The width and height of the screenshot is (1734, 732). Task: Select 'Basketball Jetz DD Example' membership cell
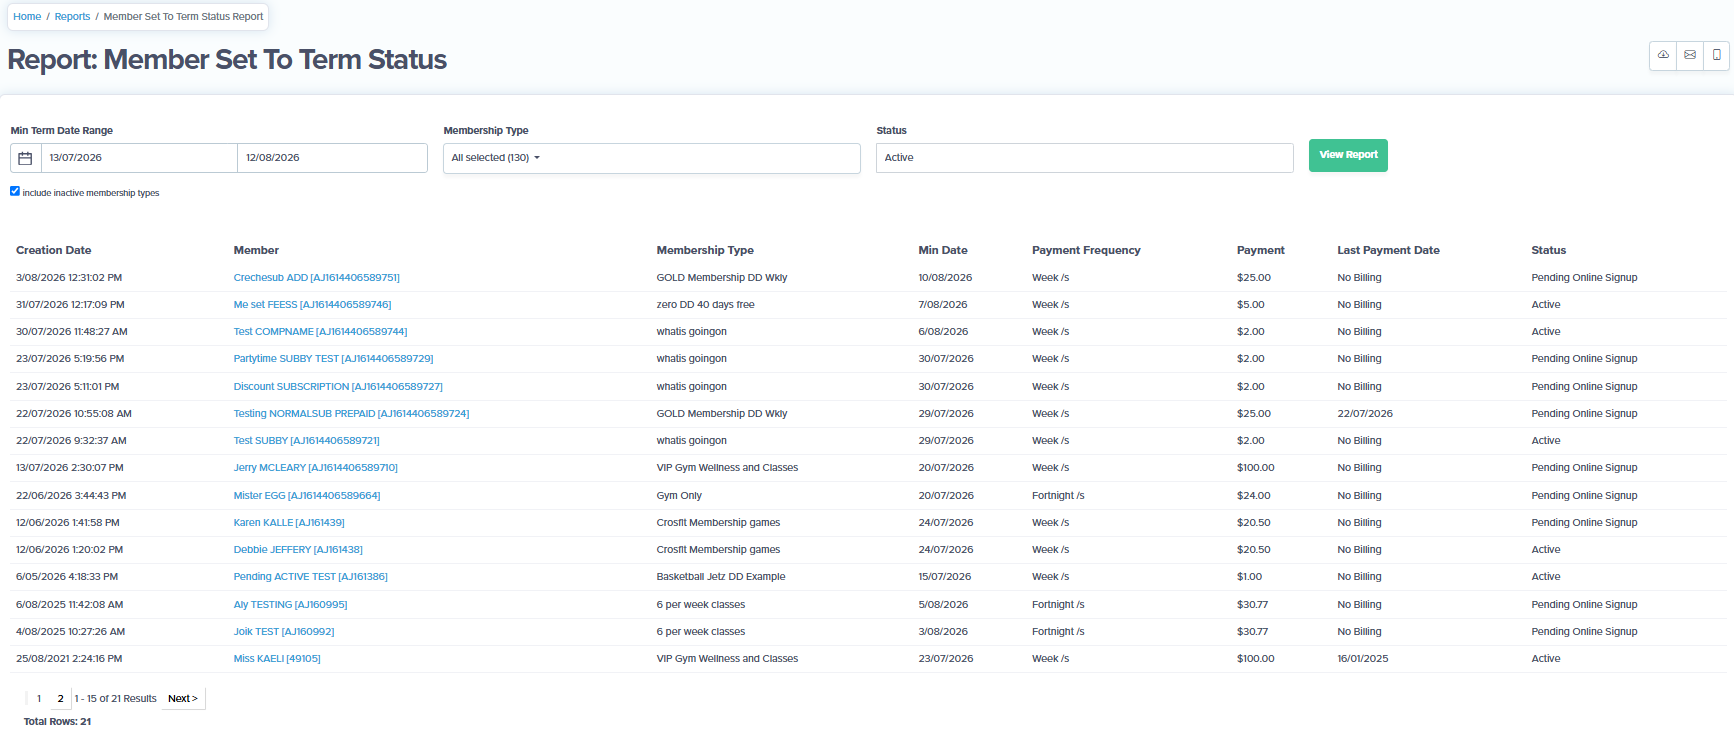(721, 577)
